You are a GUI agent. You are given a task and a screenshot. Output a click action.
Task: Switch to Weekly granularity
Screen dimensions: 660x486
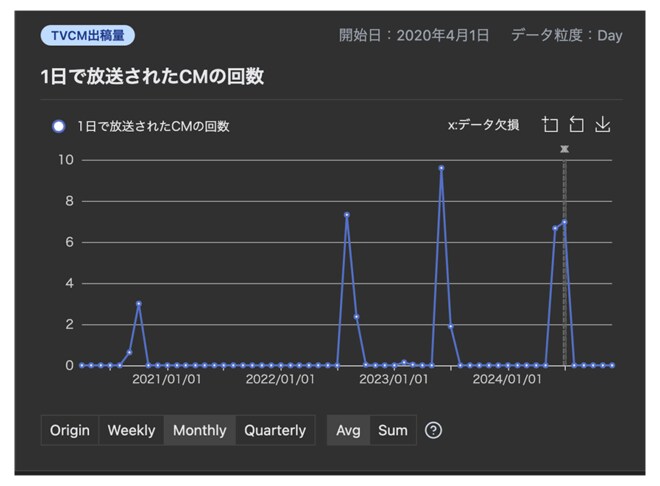click(x=131, y=430)
